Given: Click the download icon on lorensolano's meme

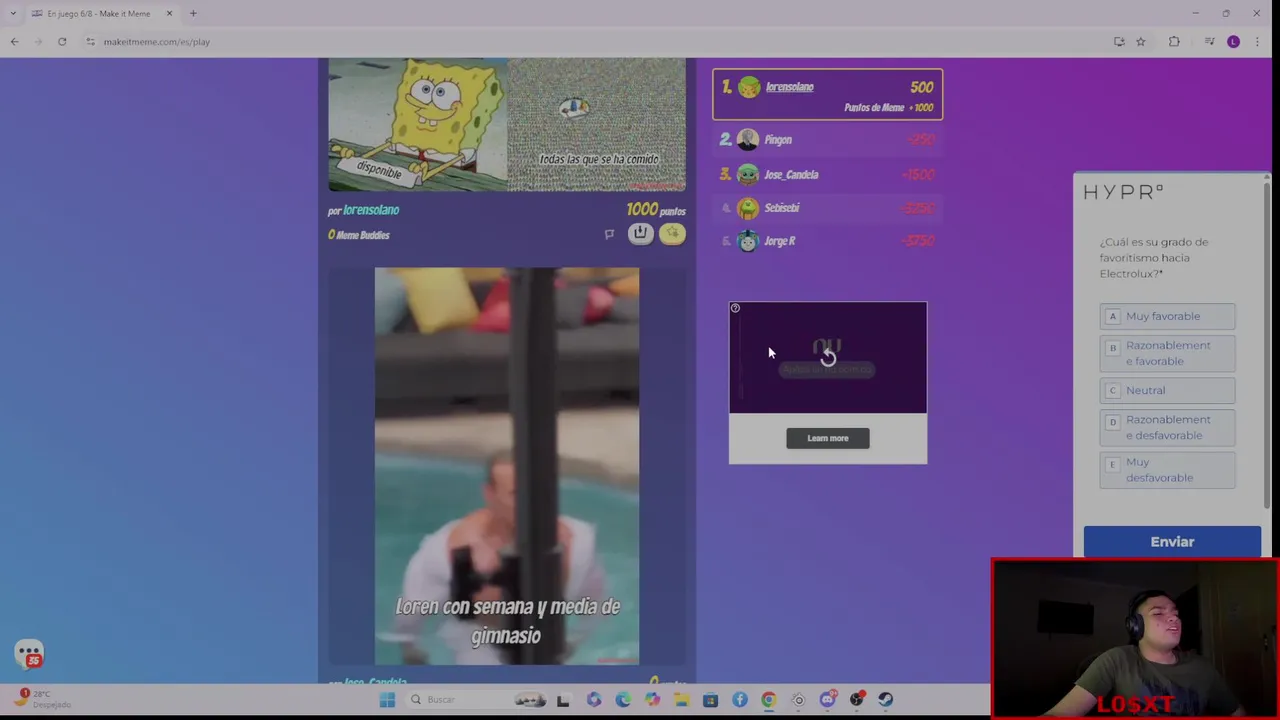Looking at the screenshot, I should [641, 233].
